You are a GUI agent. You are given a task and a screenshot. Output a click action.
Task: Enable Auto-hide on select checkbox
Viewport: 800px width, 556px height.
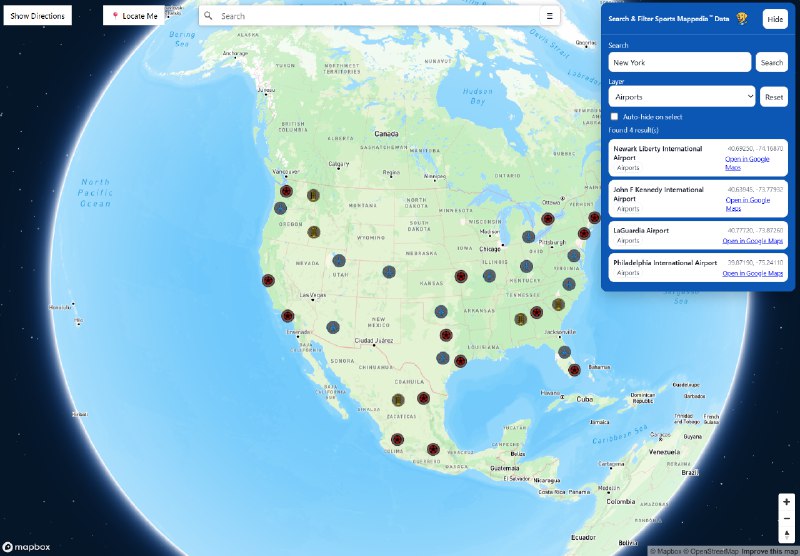pyautogui.click(x=615, y=117)
